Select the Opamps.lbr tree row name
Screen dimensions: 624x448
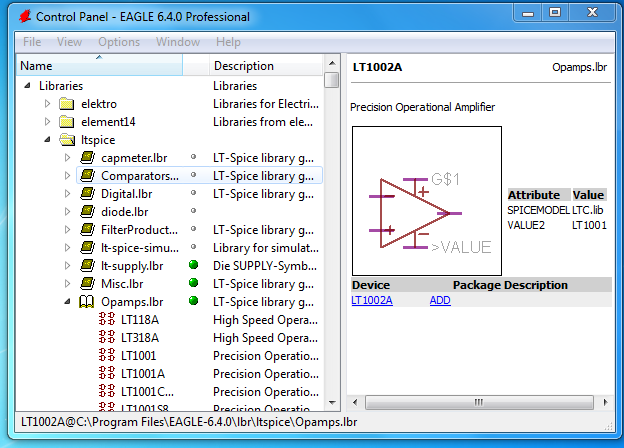(x=132, y=302)
